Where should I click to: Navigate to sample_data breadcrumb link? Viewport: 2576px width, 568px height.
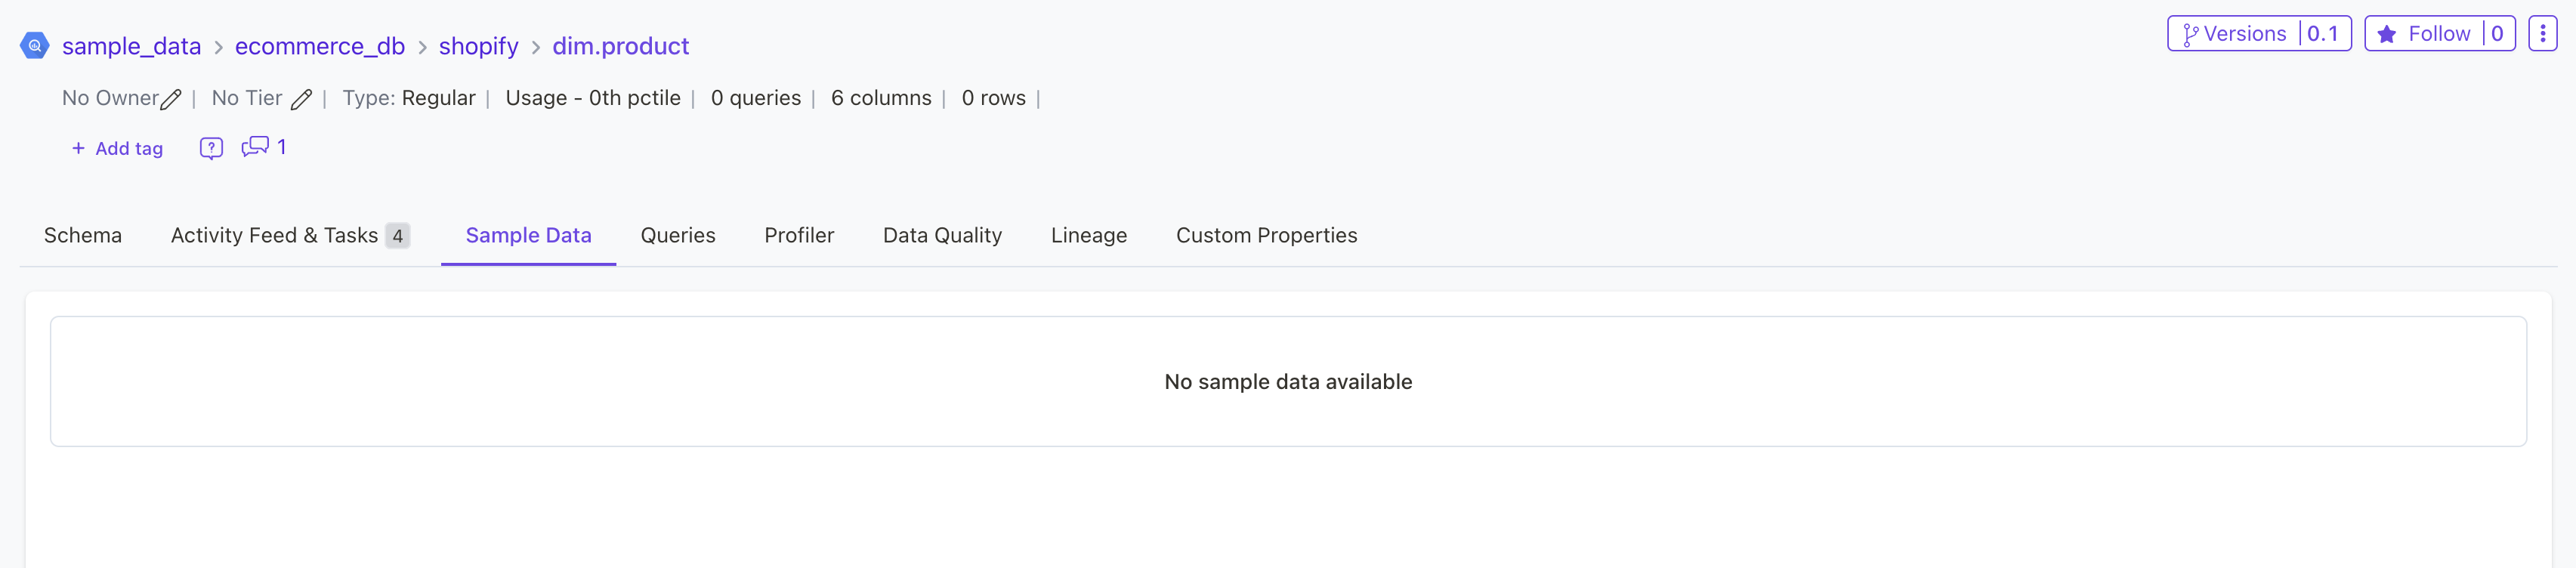[131, 46]
